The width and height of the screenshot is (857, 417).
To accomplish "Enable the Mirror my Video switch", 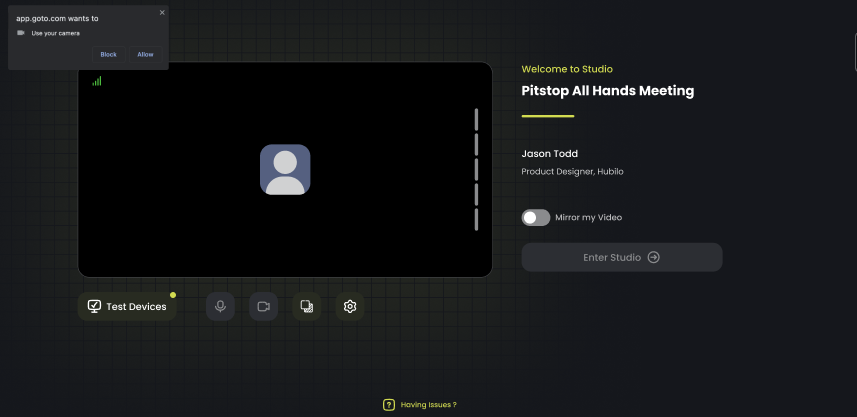I will click(x=536, y=218).
